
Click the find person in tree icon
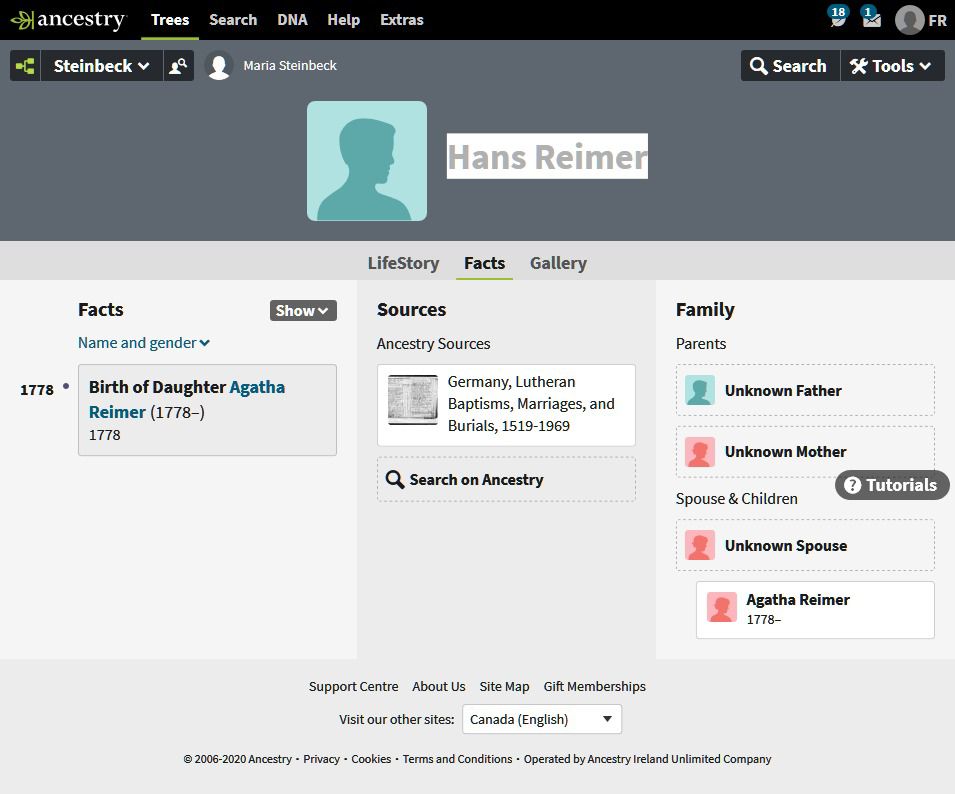(x=178, y=66)
